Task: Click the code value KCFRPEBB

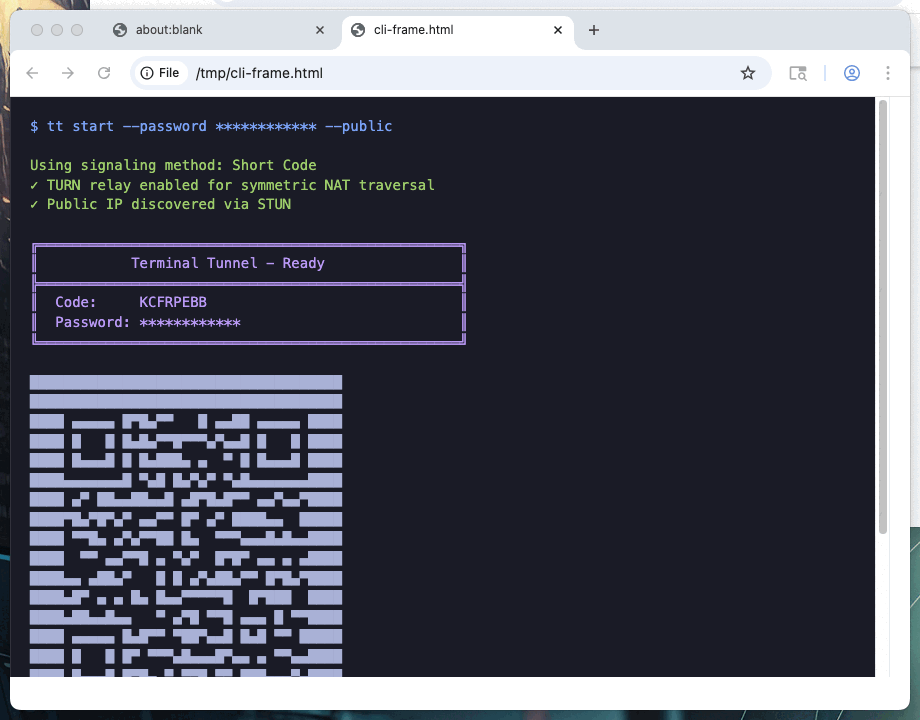Action: coord(173,302)
